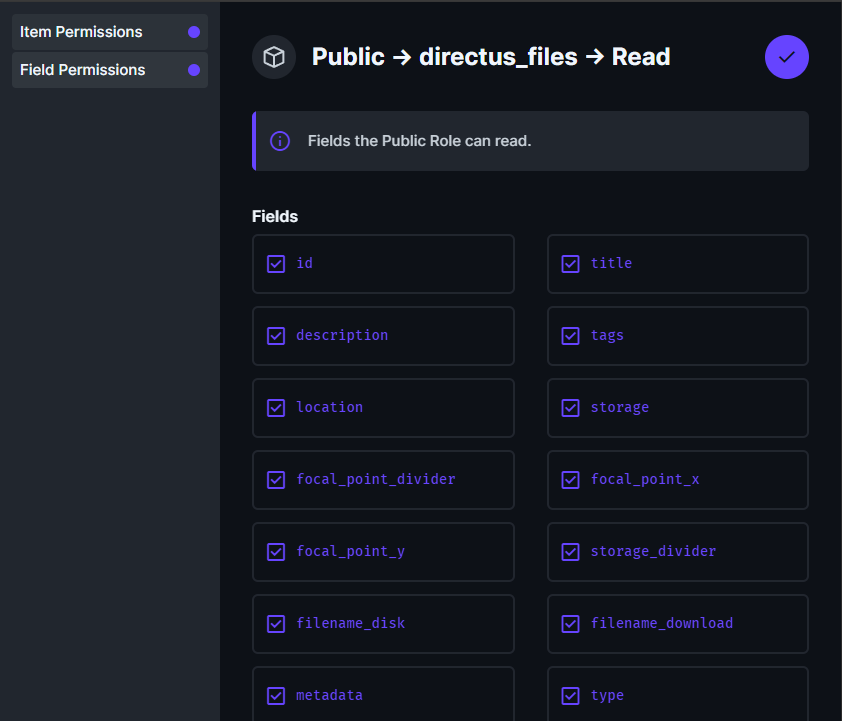
Task: Select the Field Permissions section
Action: click(81, 69)
